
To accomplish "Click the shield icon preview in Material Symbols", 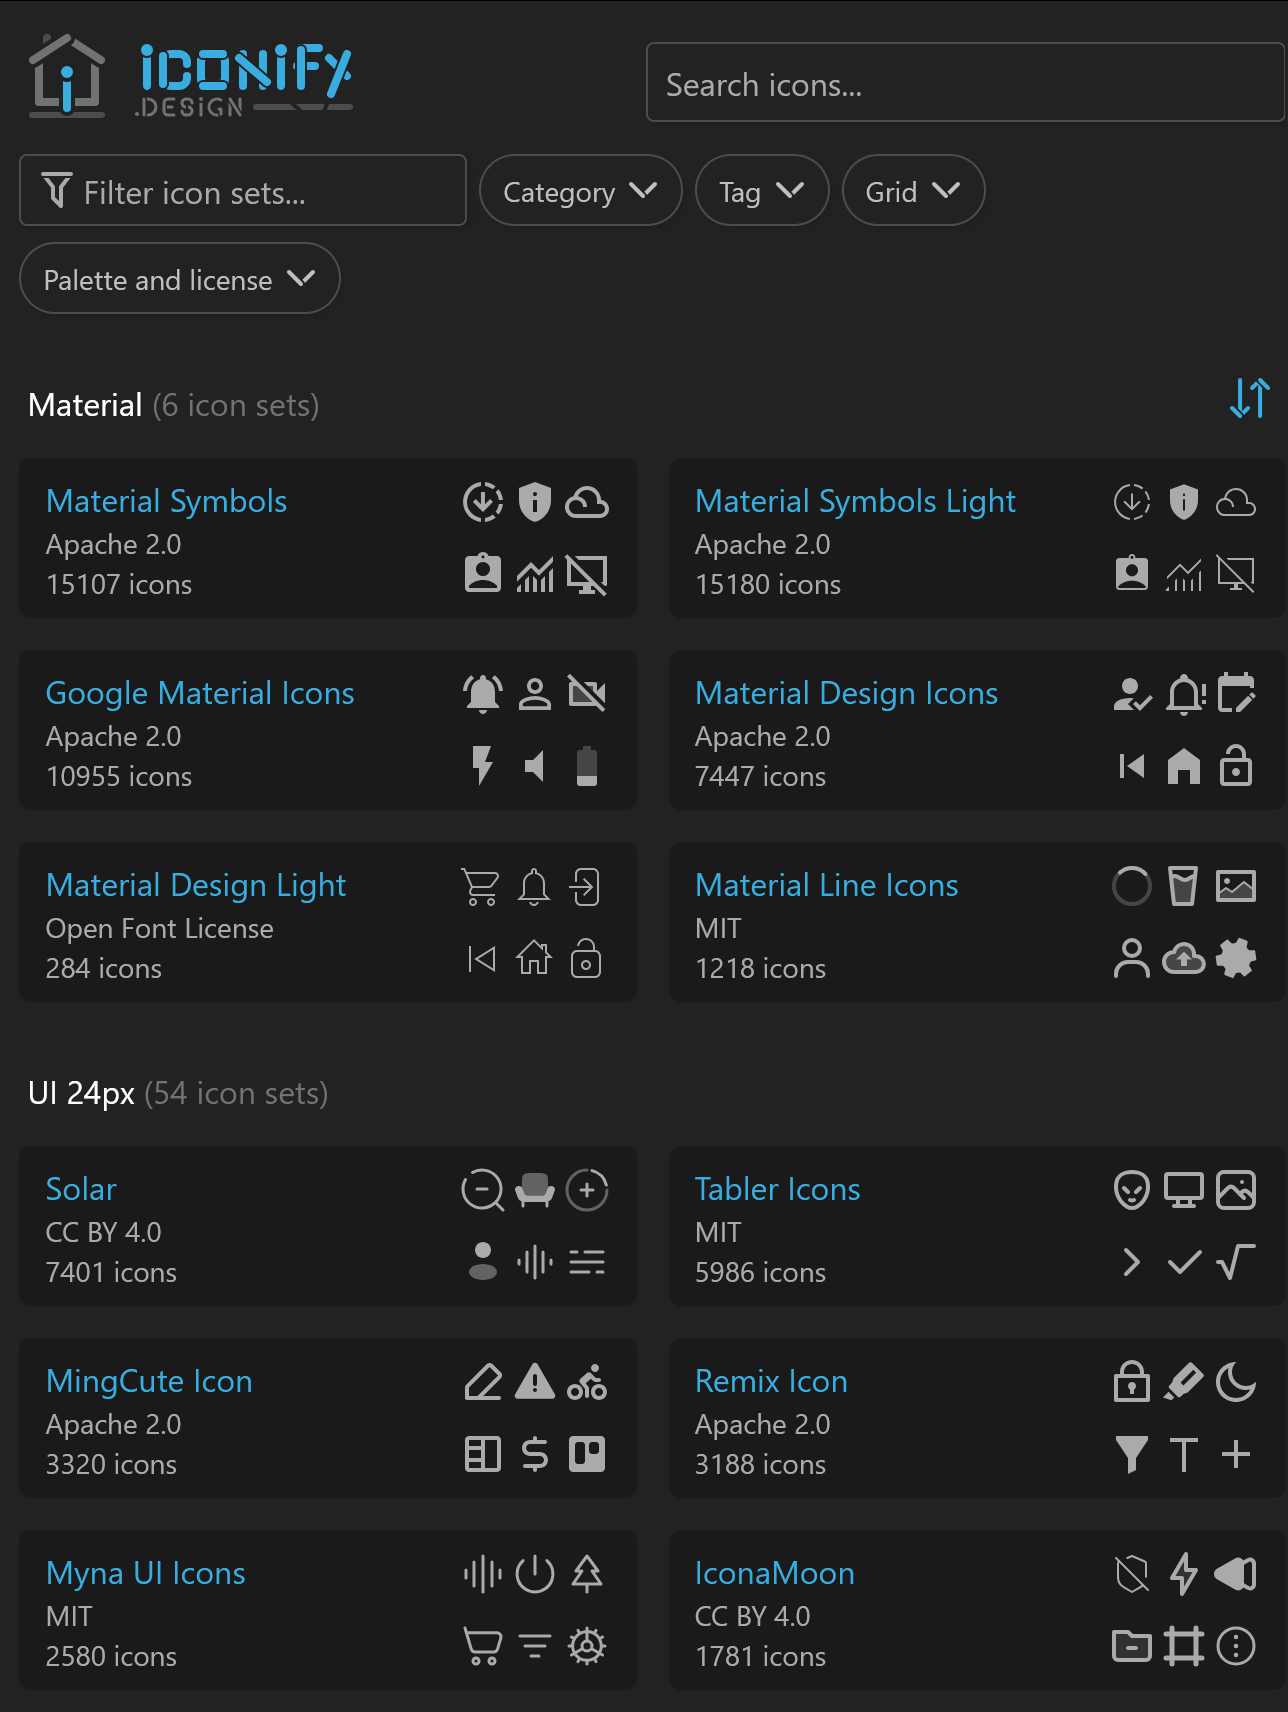I will click(535, 502).
